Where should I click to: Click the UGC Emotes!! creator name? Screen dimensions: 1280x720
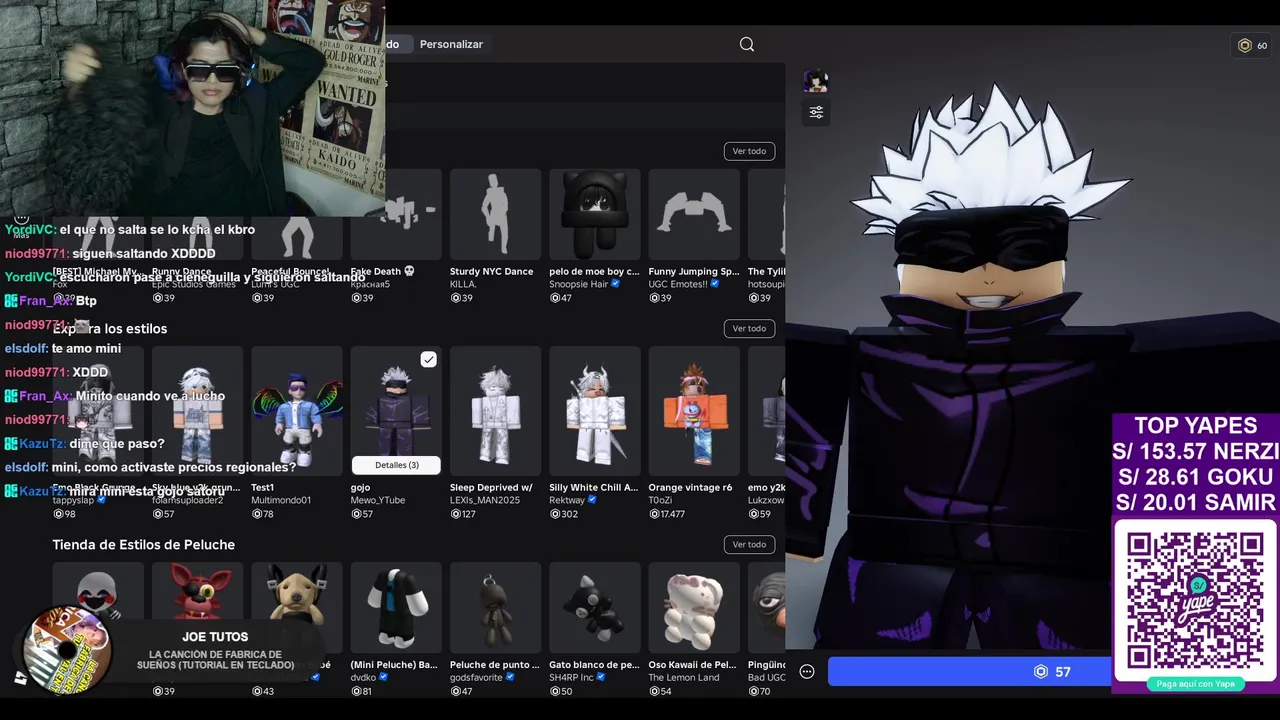coord(678,284)
